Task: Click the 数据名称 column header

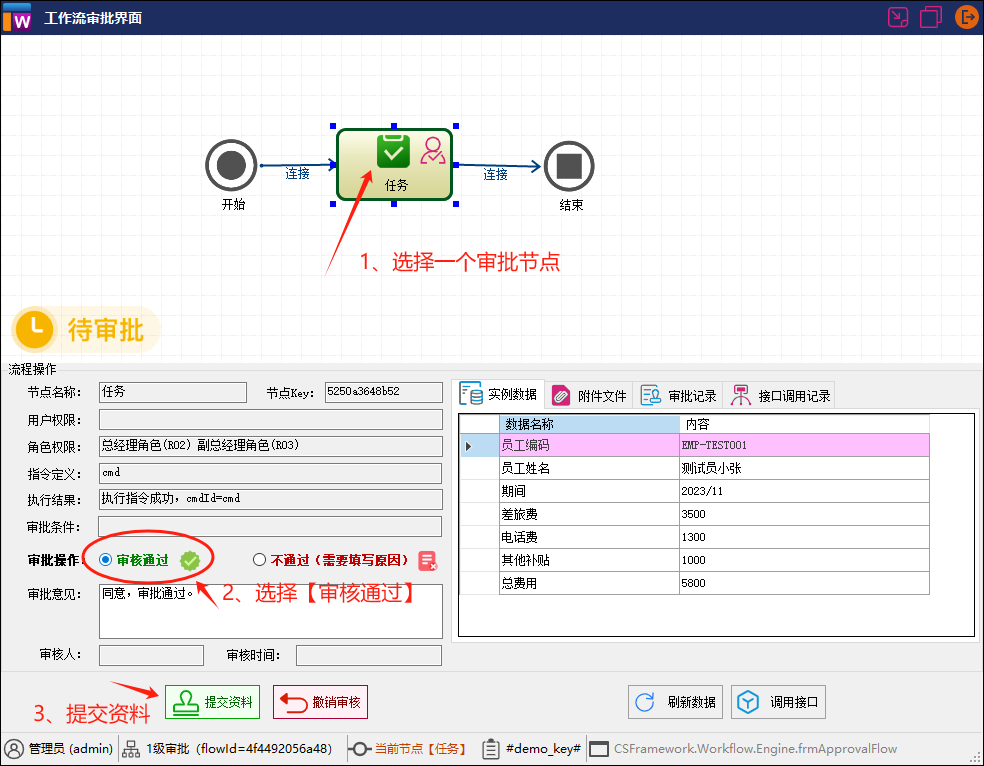Action: click(589, 424)
